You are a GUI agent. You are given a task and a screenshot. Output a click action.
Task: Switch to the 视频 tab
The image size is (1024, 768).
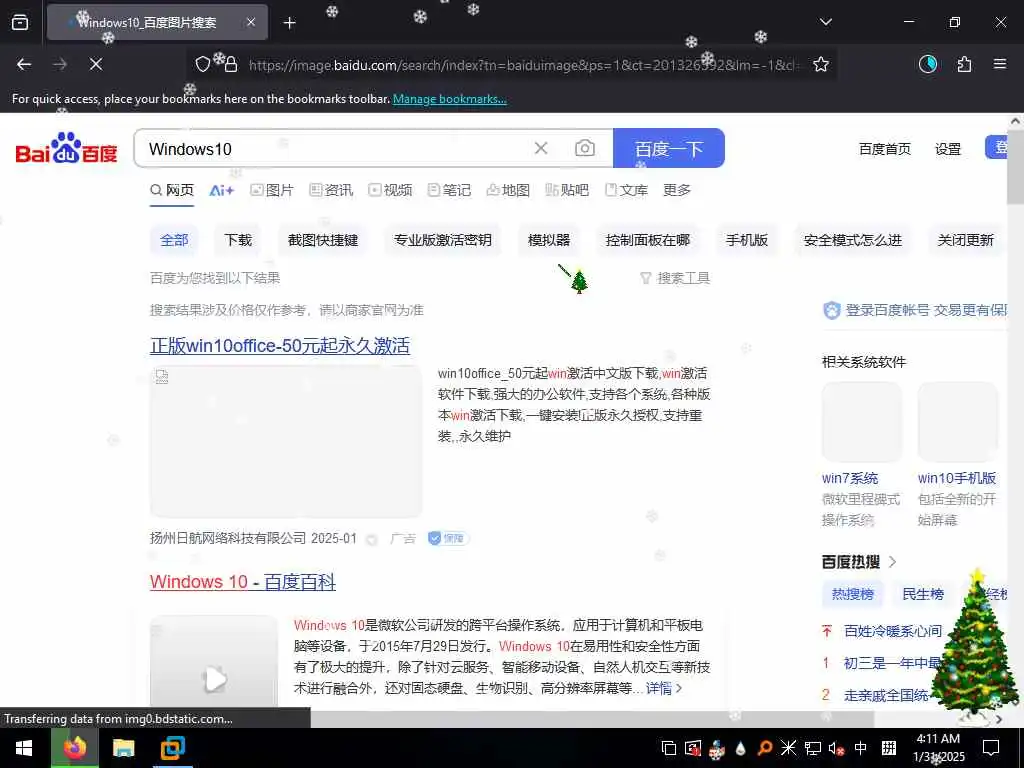[390, 190]
